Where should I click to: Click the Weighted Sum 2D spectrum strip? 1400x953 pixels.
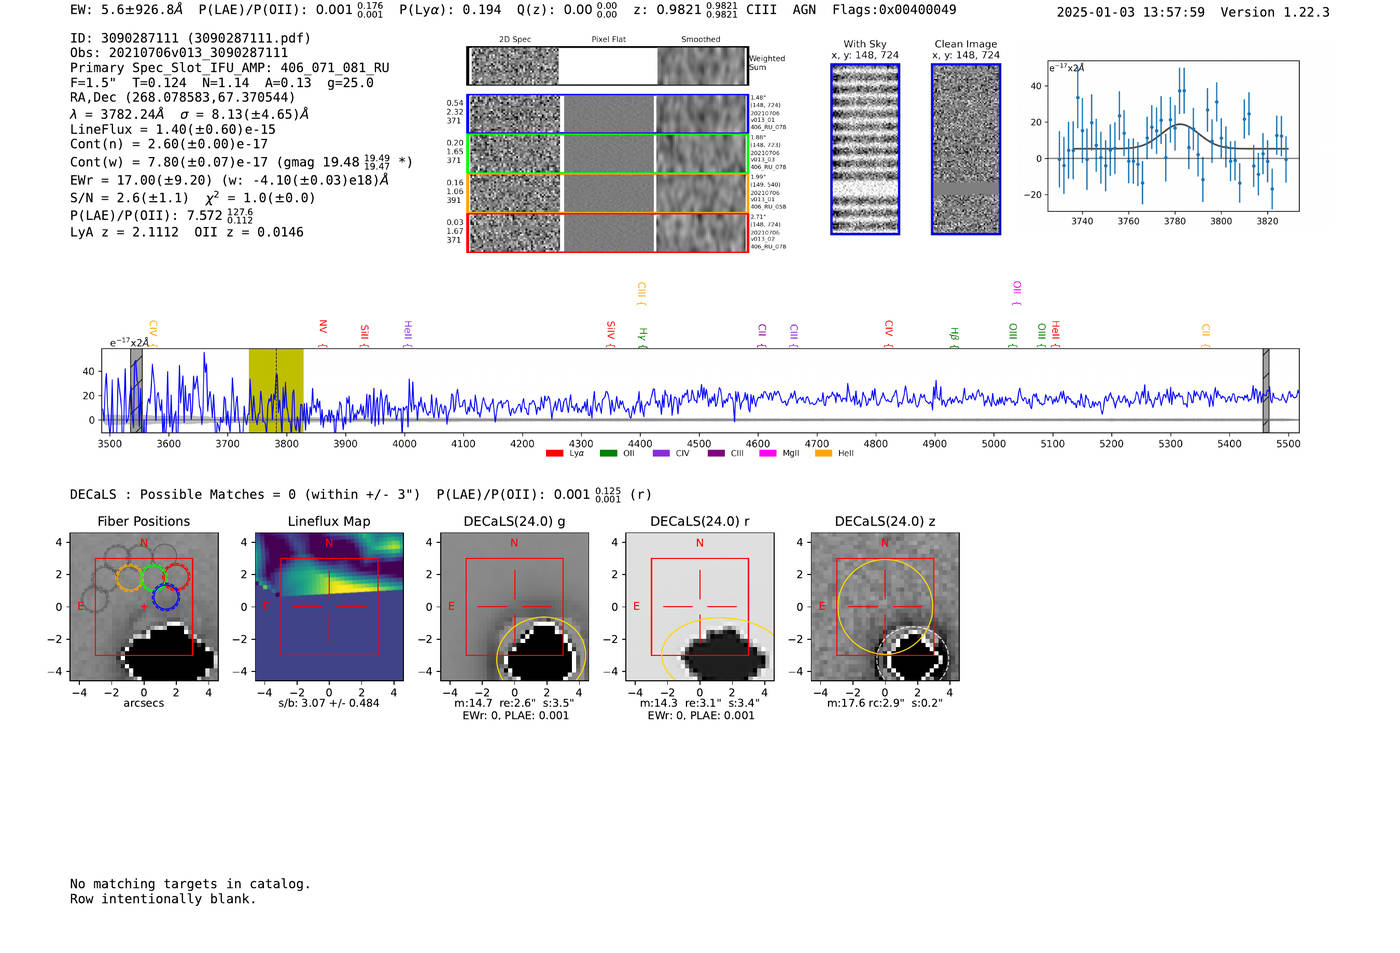[x=607, y=66]
